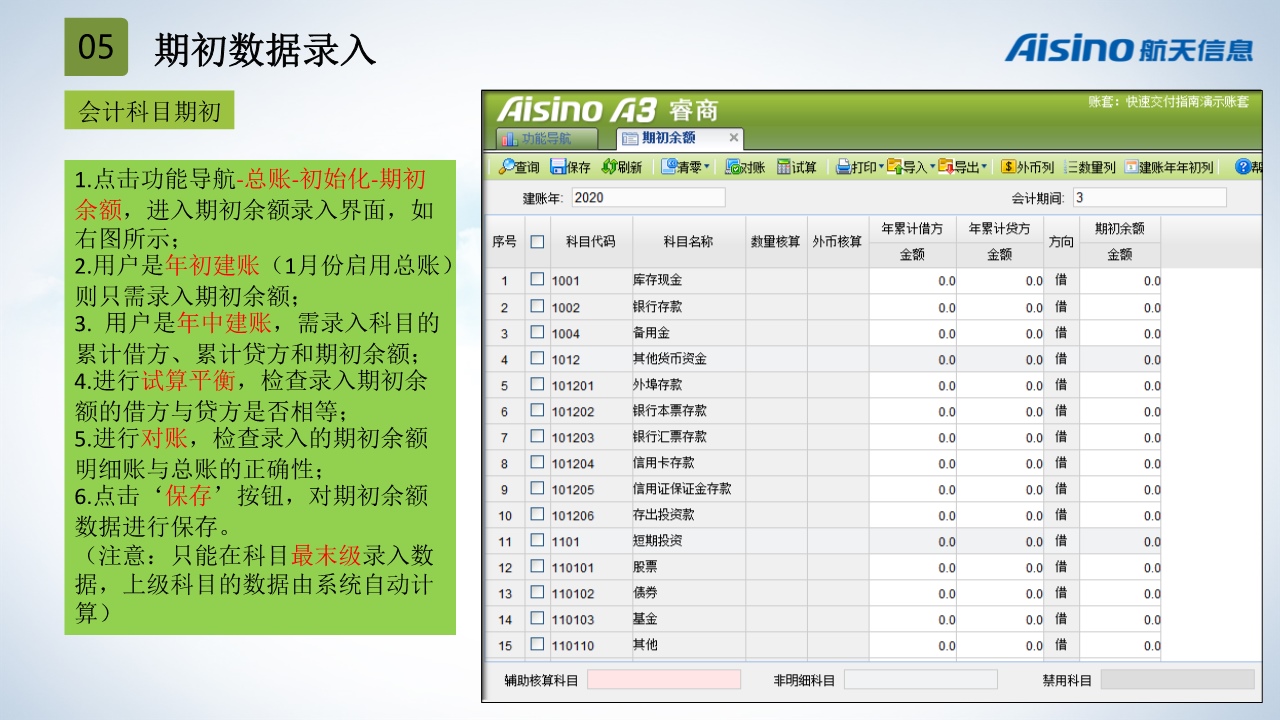Click the 试算 (Trial balance) calculator icon
This screenshot has height=720, width=1280.
pyautogui.click(x=785, y=167)
